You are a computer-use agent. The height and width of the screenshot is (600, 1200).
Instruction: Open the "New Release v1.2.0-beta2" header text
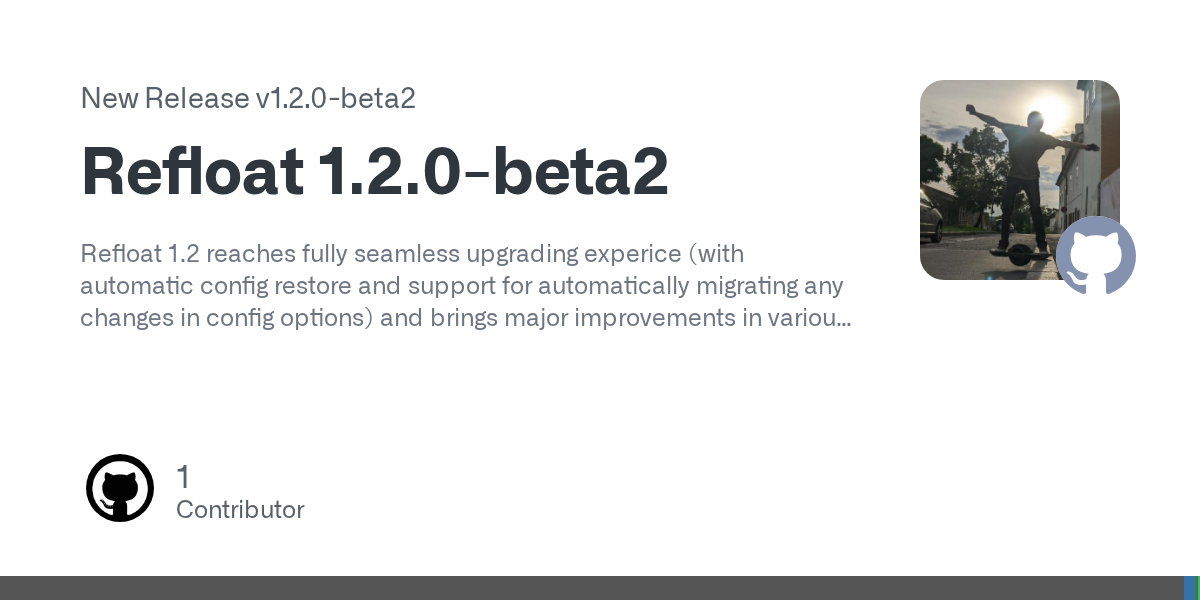point(247,99)
